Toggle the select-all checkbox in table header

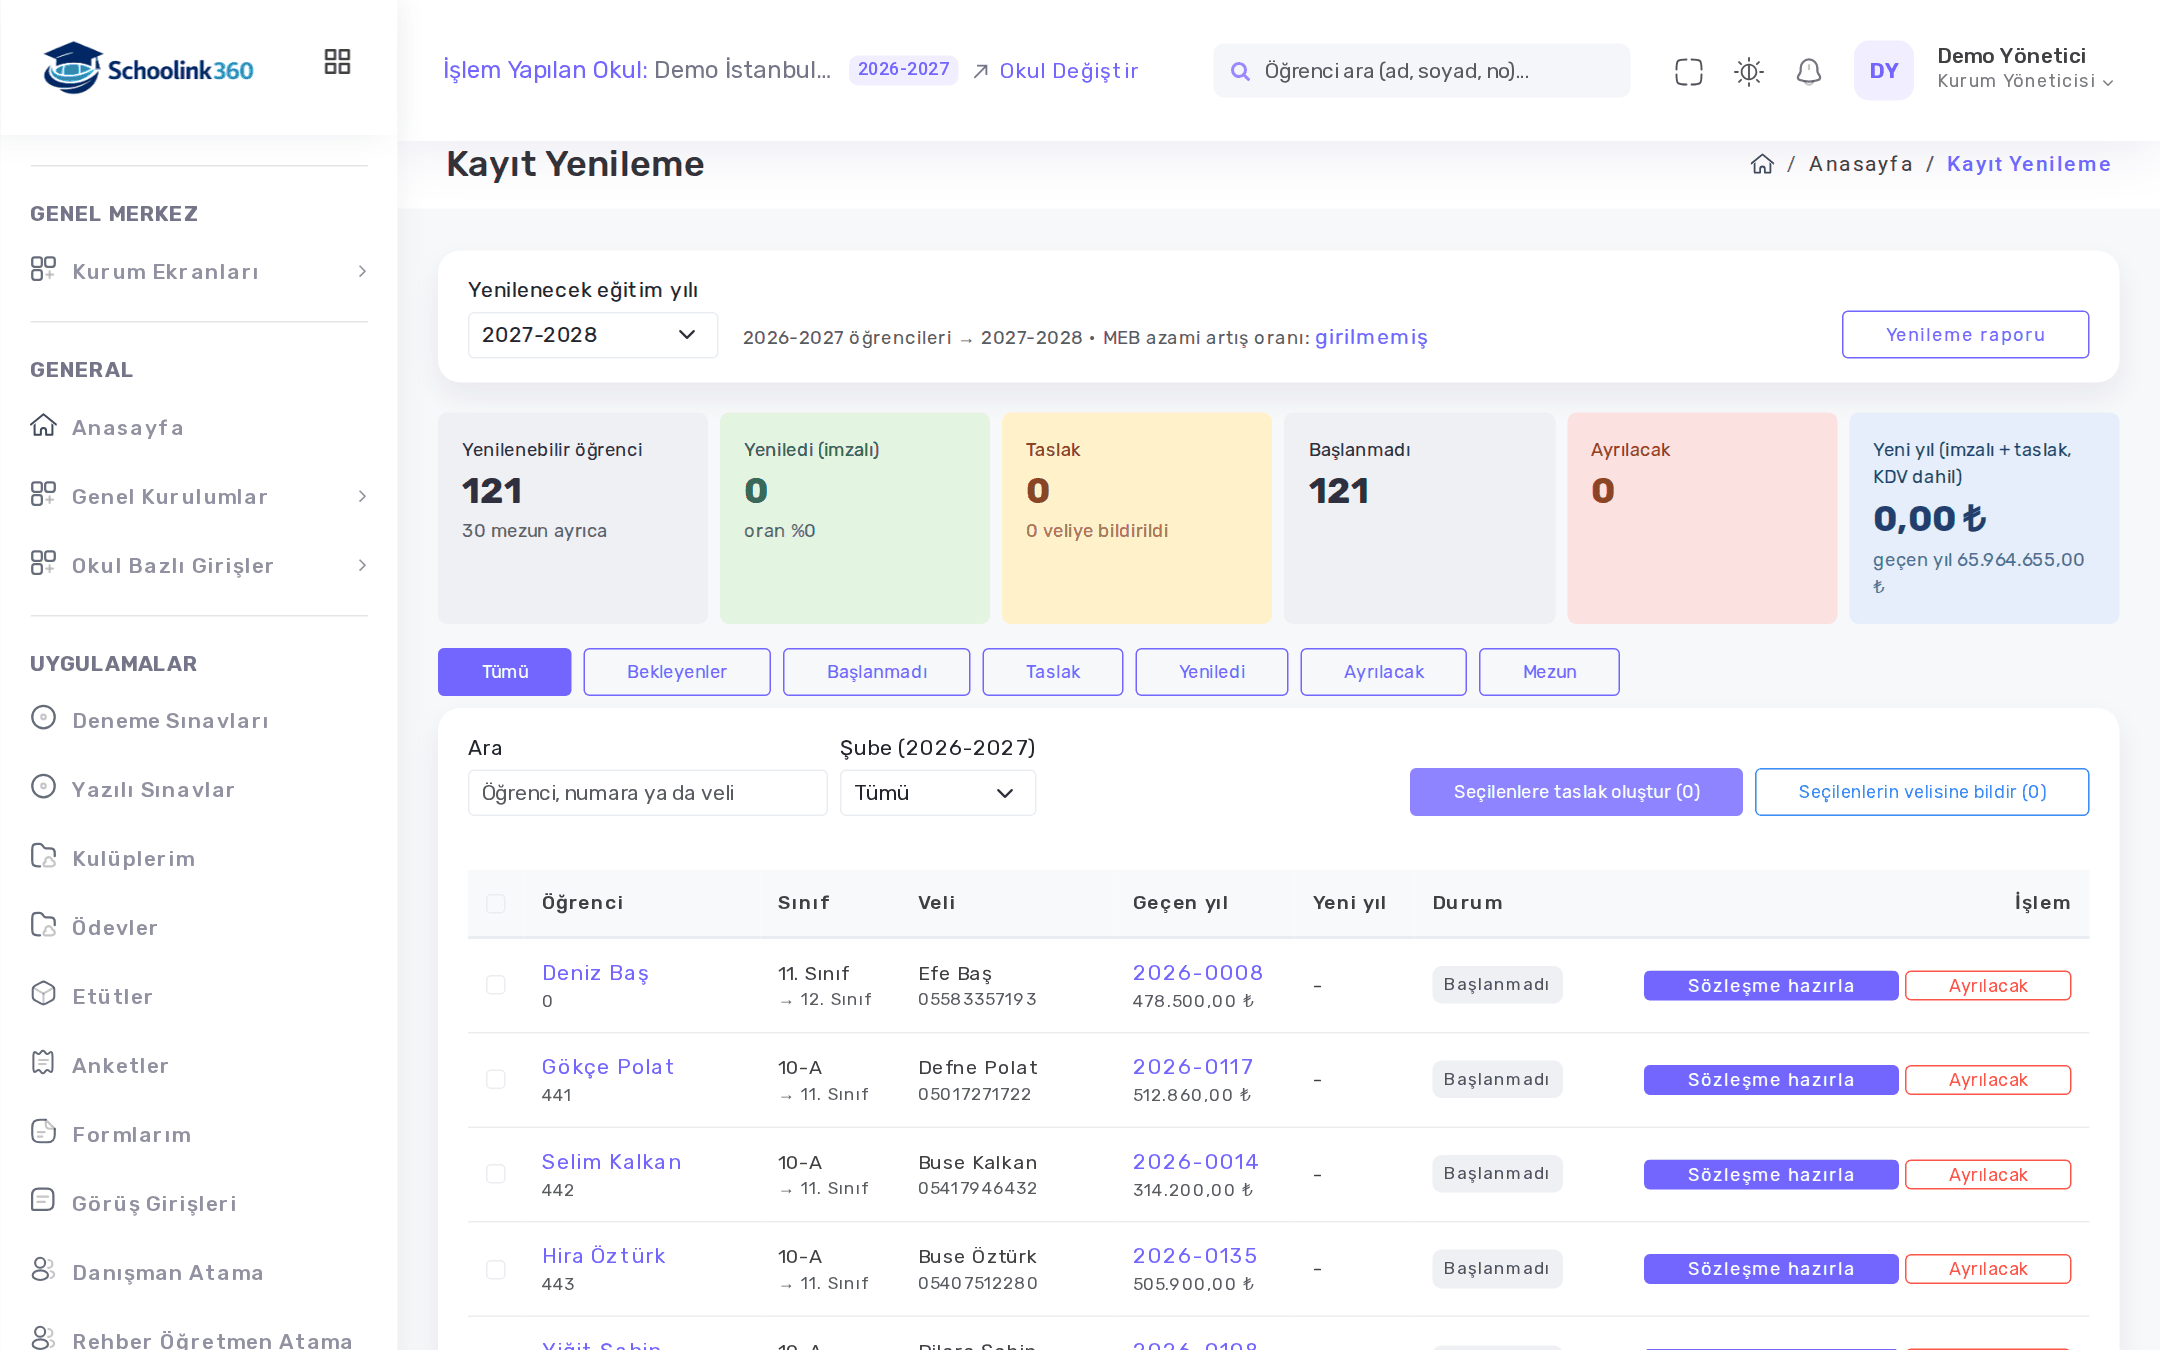coord(495,904)
